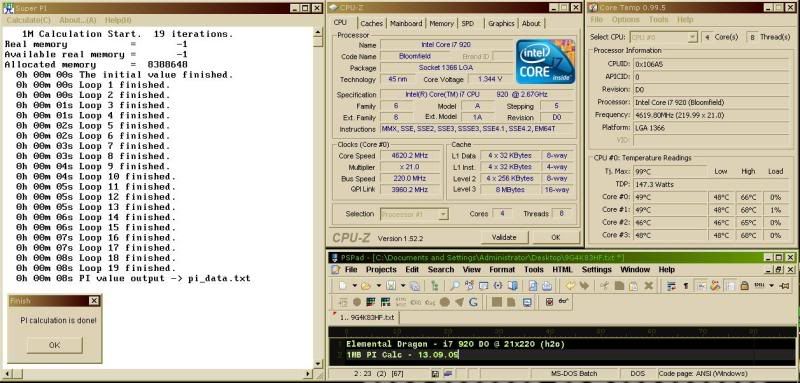Click 'Loop 19 finished' line in Super PI
The height and width of the screenshot is (383, 800).
[95, 268]
